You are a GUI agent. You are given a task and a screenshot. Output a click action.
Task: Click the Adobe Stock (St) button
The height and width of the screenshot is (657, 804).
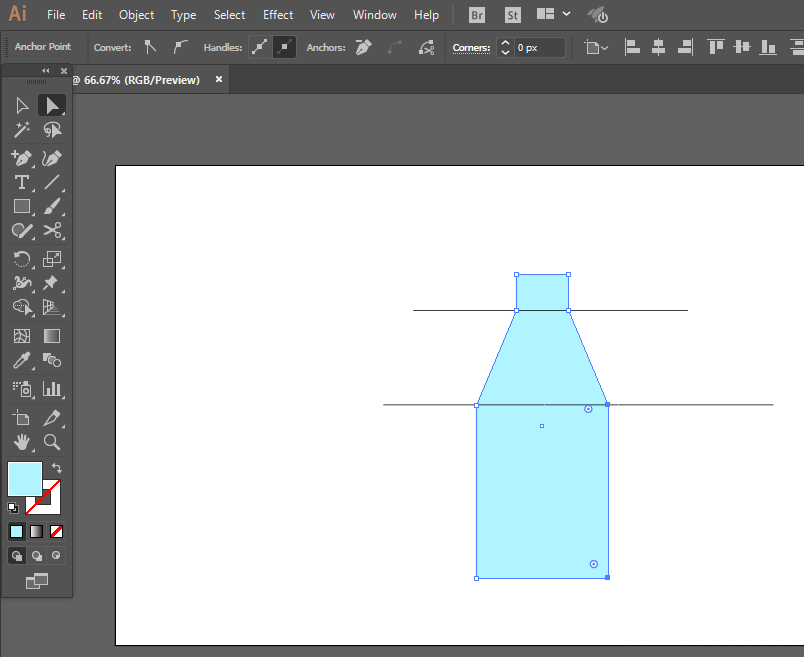click(x=512, y=15)
